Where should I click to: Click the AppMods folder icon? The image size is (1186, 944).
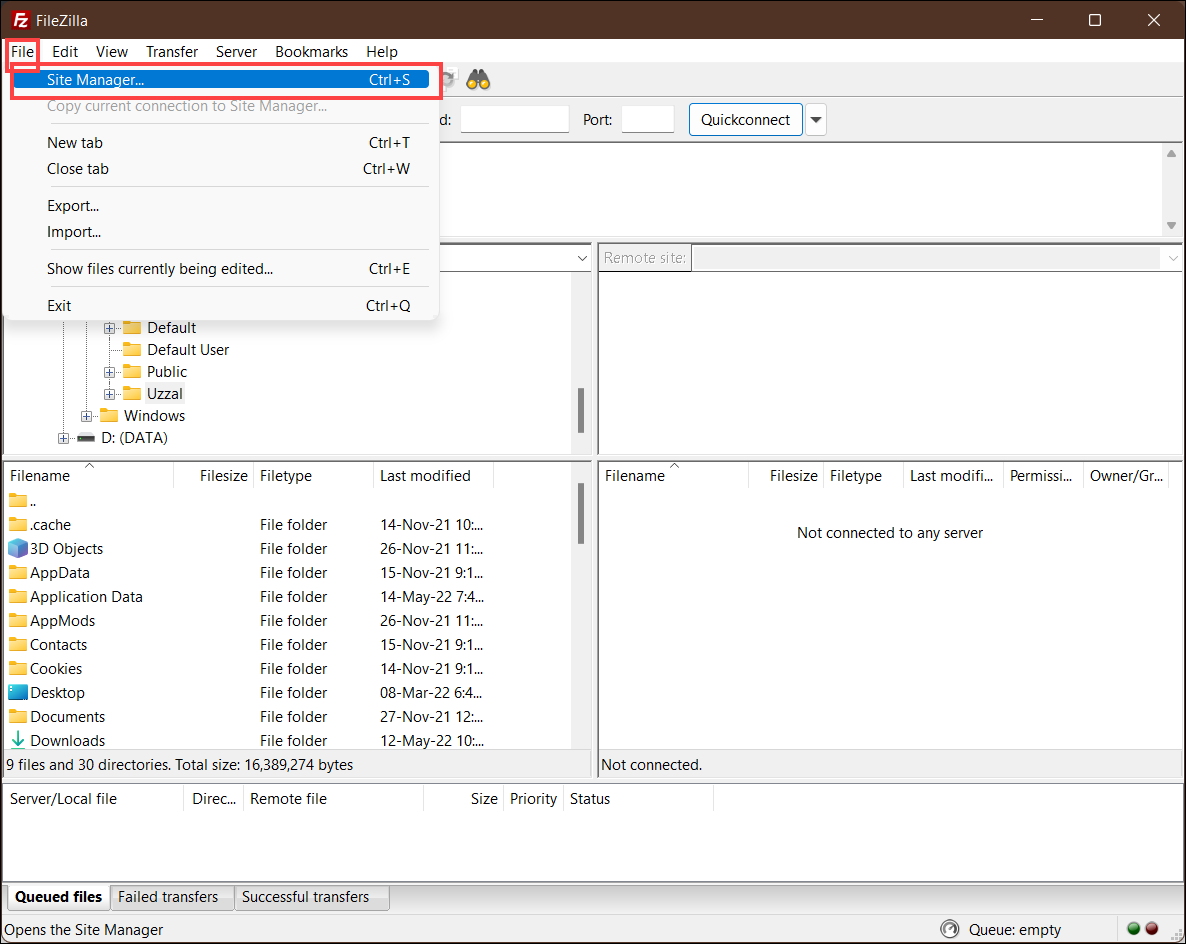17,620
